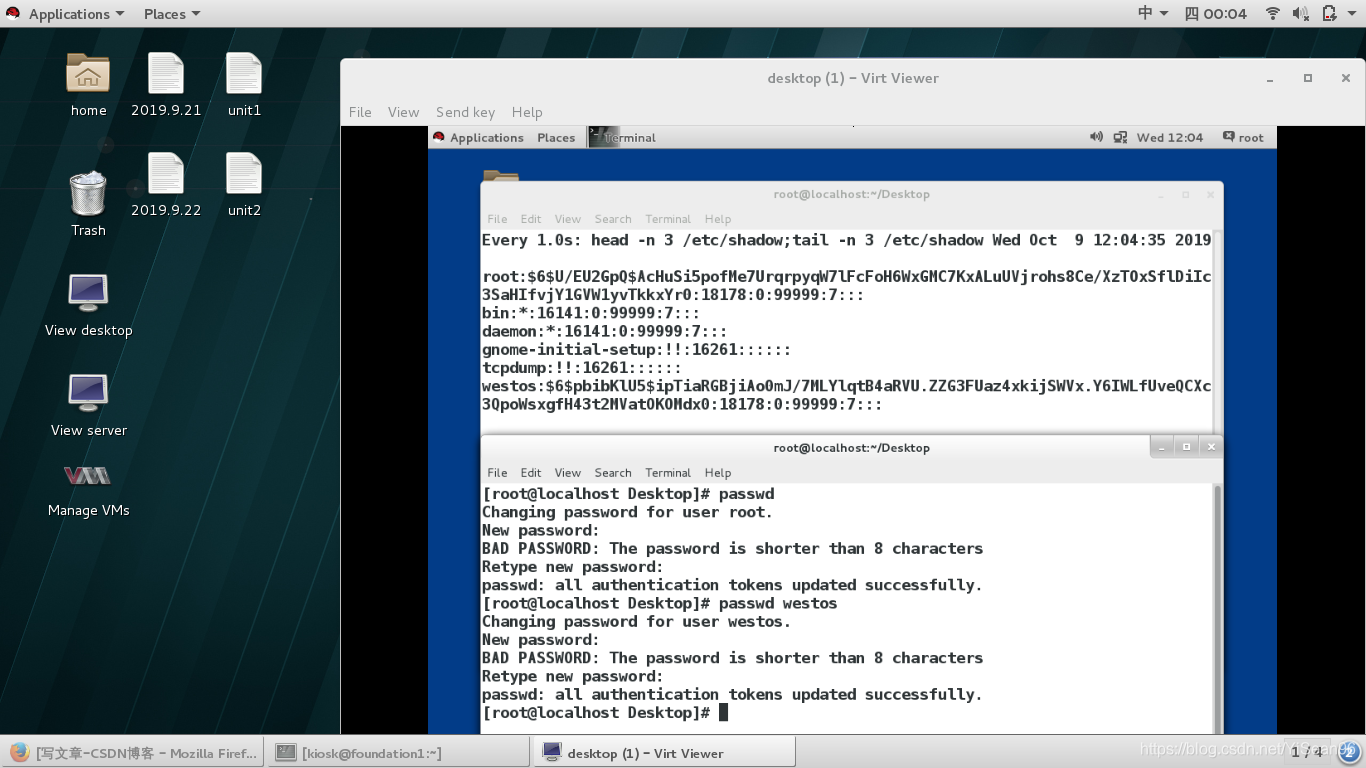This screenshot has width=1366, height=768.
Task: Launch the View server shortcut
Action: (88, 393)
